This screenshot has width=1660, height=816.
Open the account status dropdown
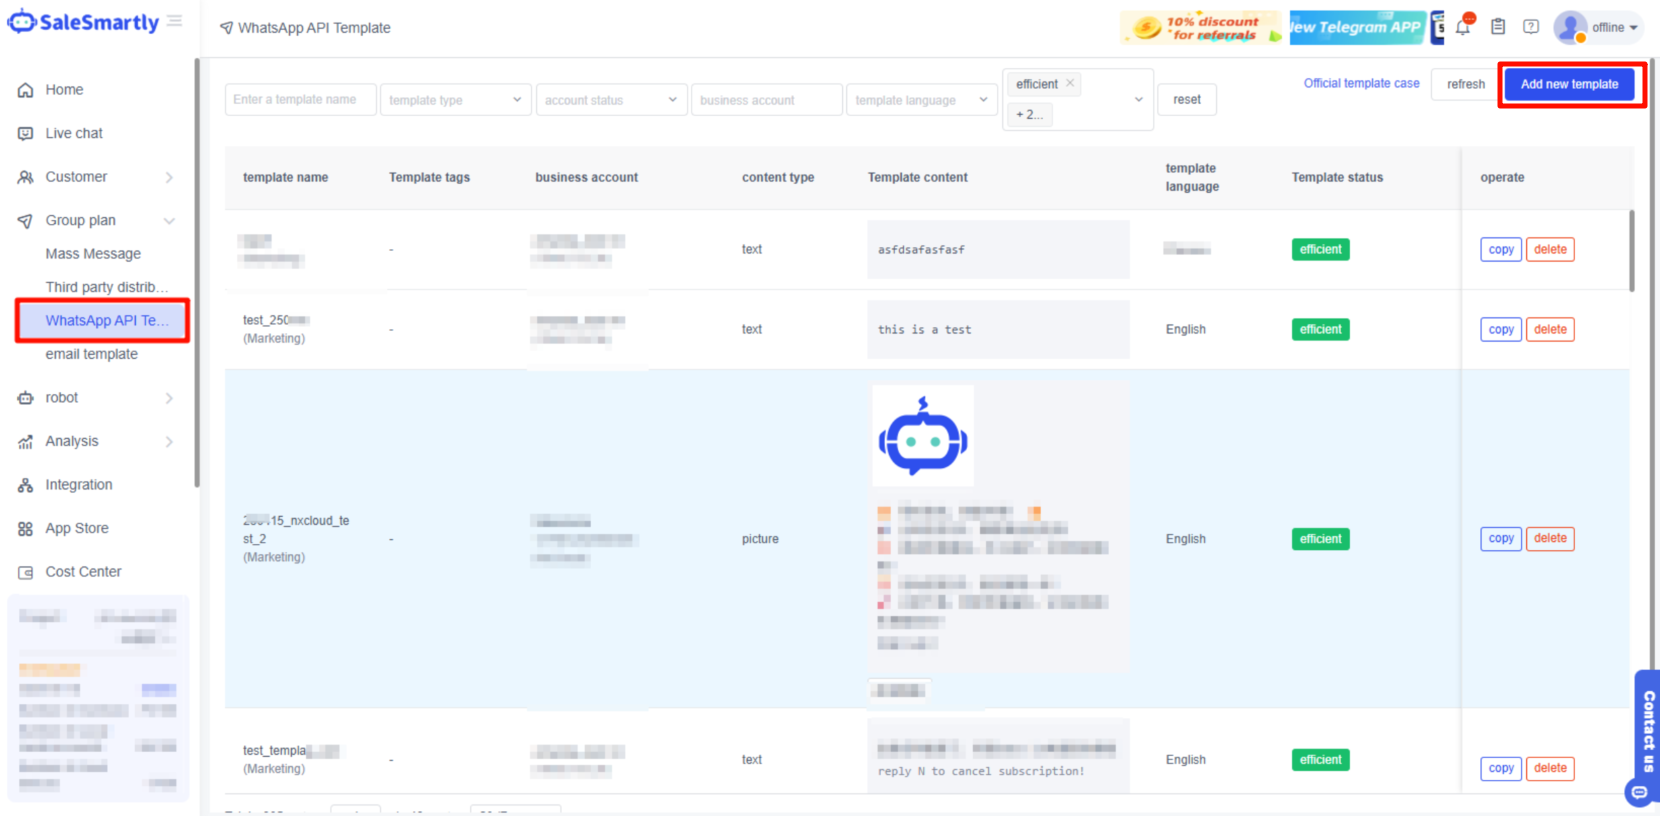coord(611,100)
